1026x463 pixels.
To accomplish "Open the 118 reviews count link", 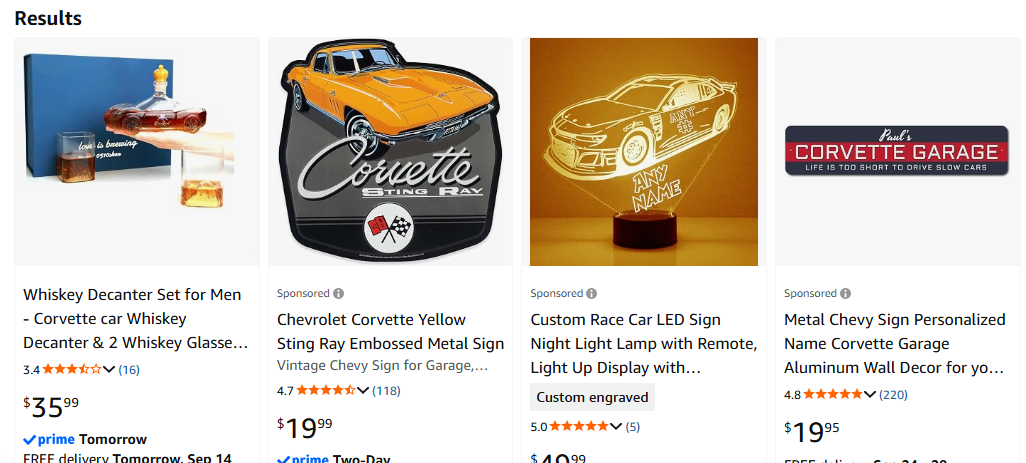I will click(x=386, y=391).
